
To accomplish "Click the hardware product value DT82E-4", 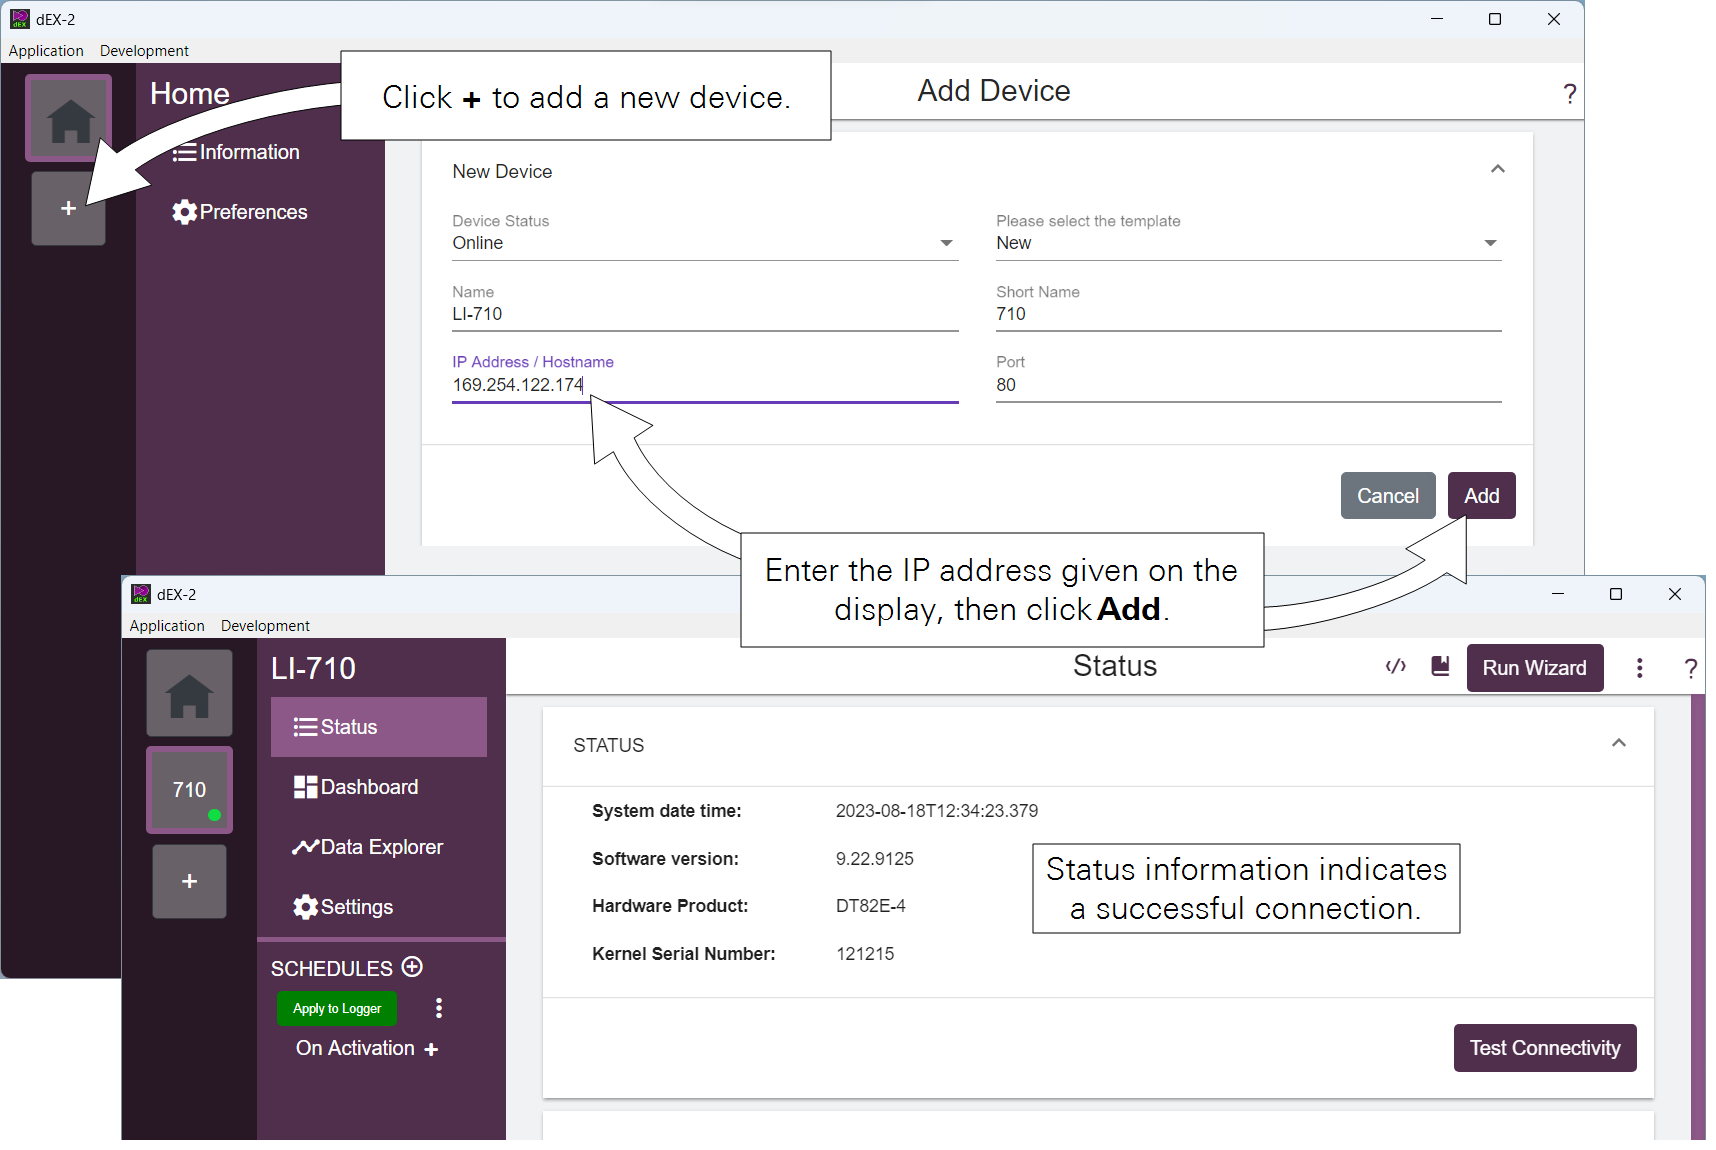I will pos(871,906).
